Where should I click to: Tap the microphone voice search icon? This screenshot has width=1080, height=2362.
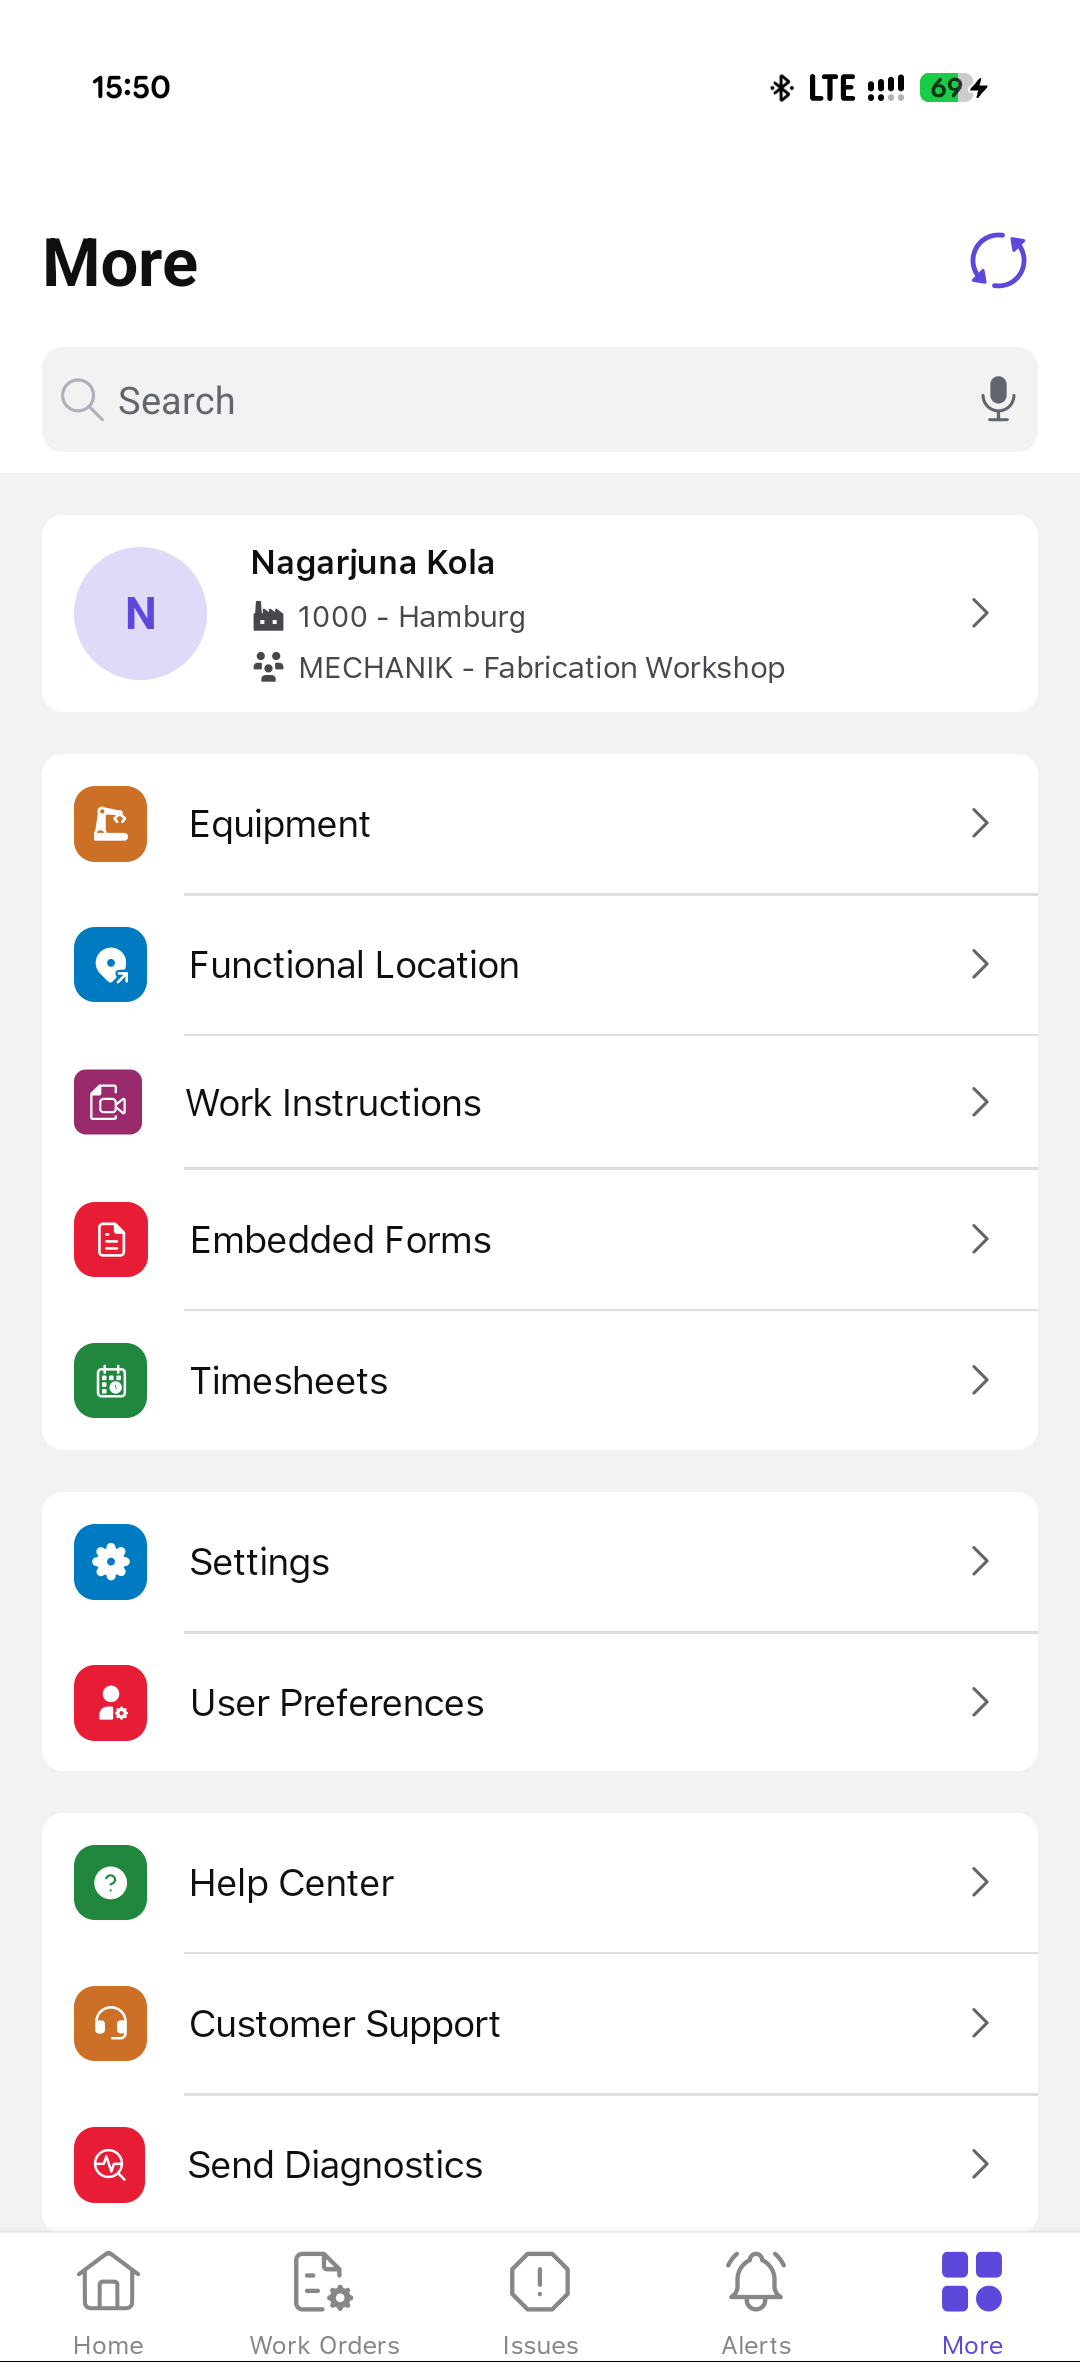(997, 399)
